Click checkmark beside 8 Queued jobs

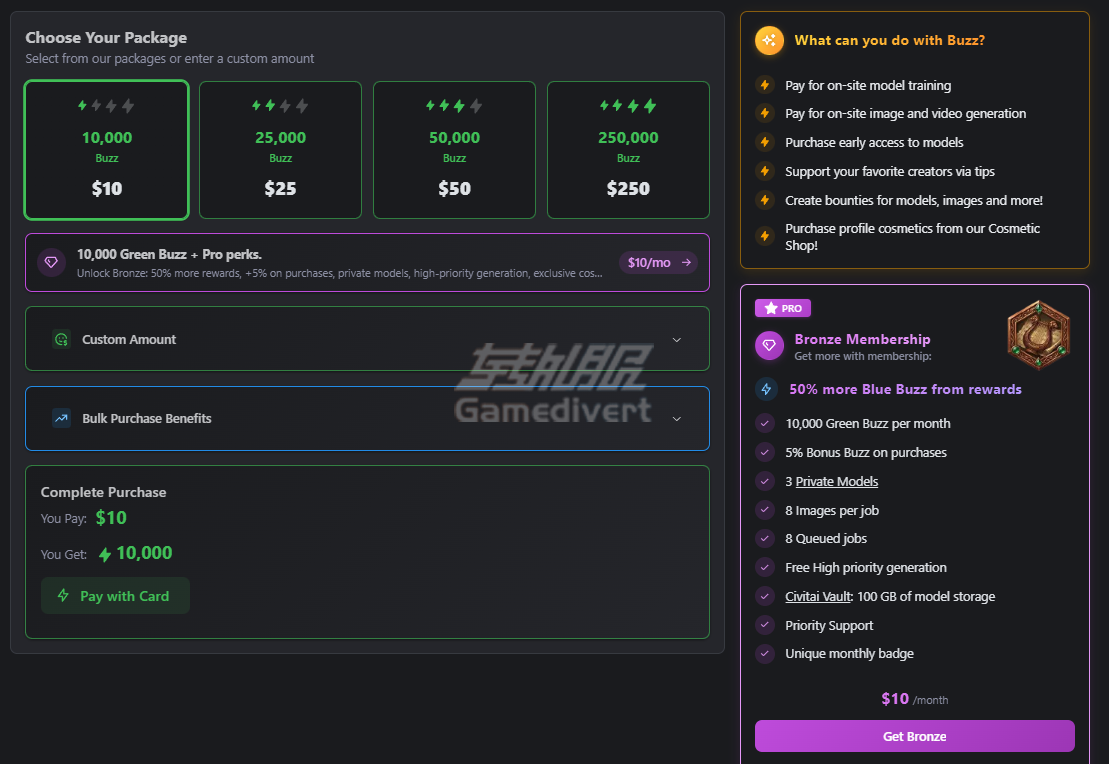point(765,538)
